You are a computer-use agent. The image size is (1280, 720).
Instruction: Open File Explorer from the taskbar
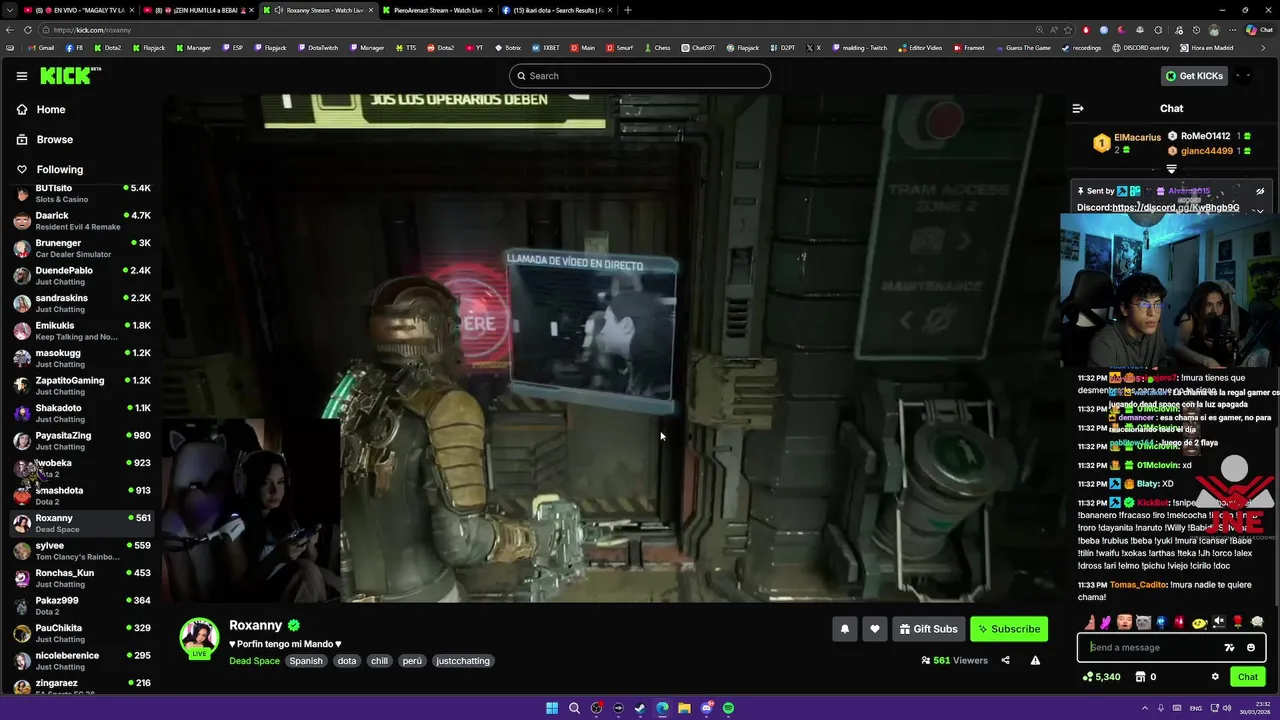tap(684, 708)
